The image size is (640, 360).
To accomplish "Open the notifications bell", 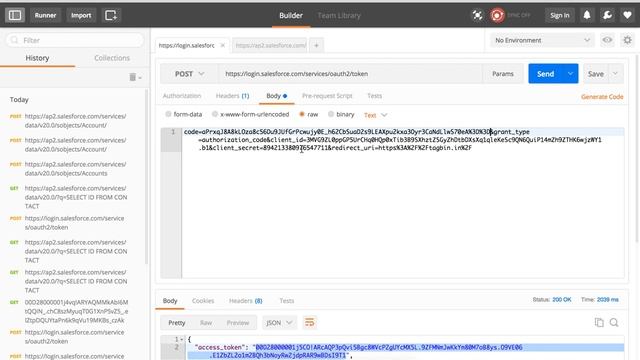I will (x=587, y=16).
